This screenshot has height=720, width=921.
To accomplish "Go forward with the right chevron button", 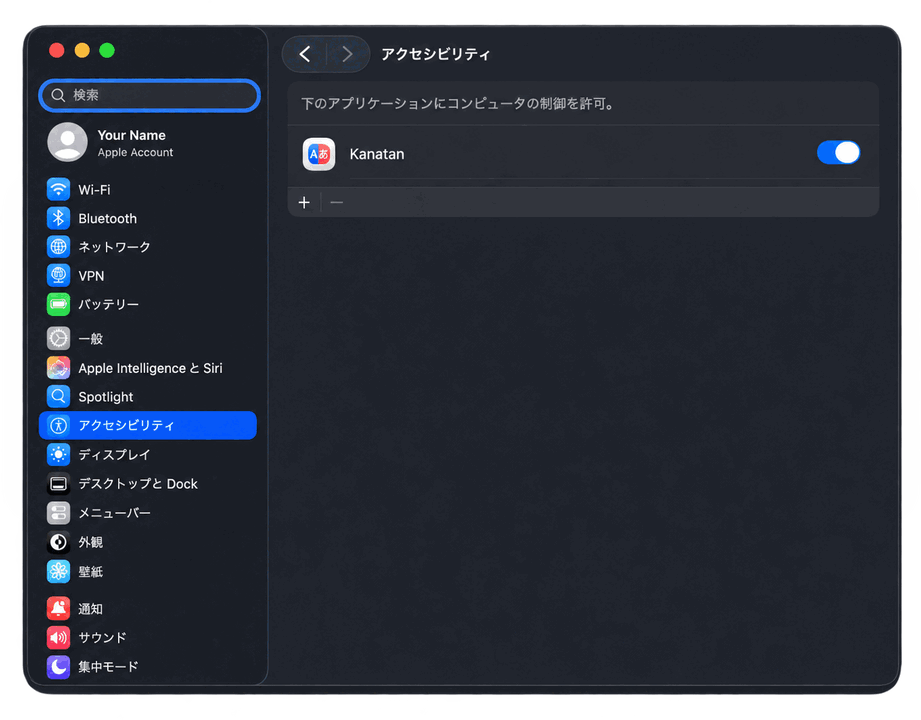I will (x=348, y=54).
